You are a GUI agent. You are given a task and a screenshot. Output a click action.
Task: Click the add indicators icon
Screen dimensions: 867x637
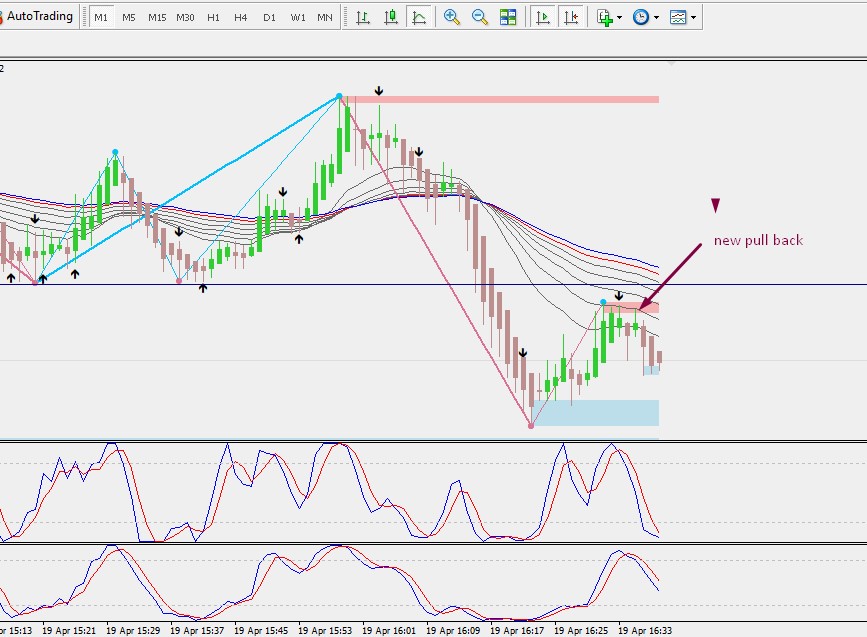point(605,17)
